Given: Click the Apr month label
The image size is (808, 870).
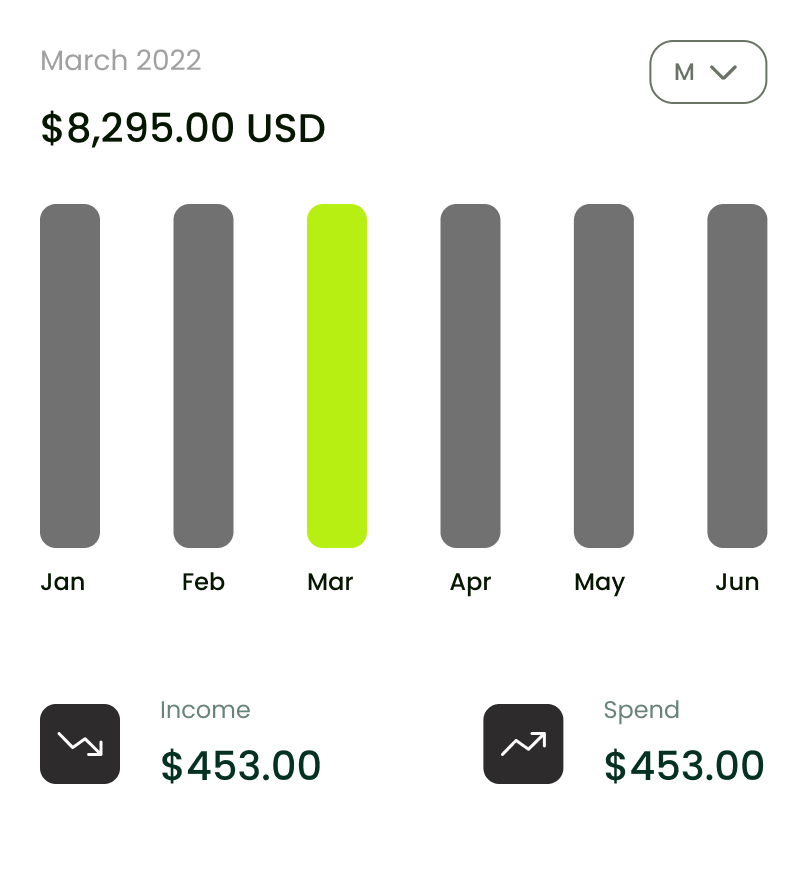Looking at the screenshot, I should [x=471, y=583].
